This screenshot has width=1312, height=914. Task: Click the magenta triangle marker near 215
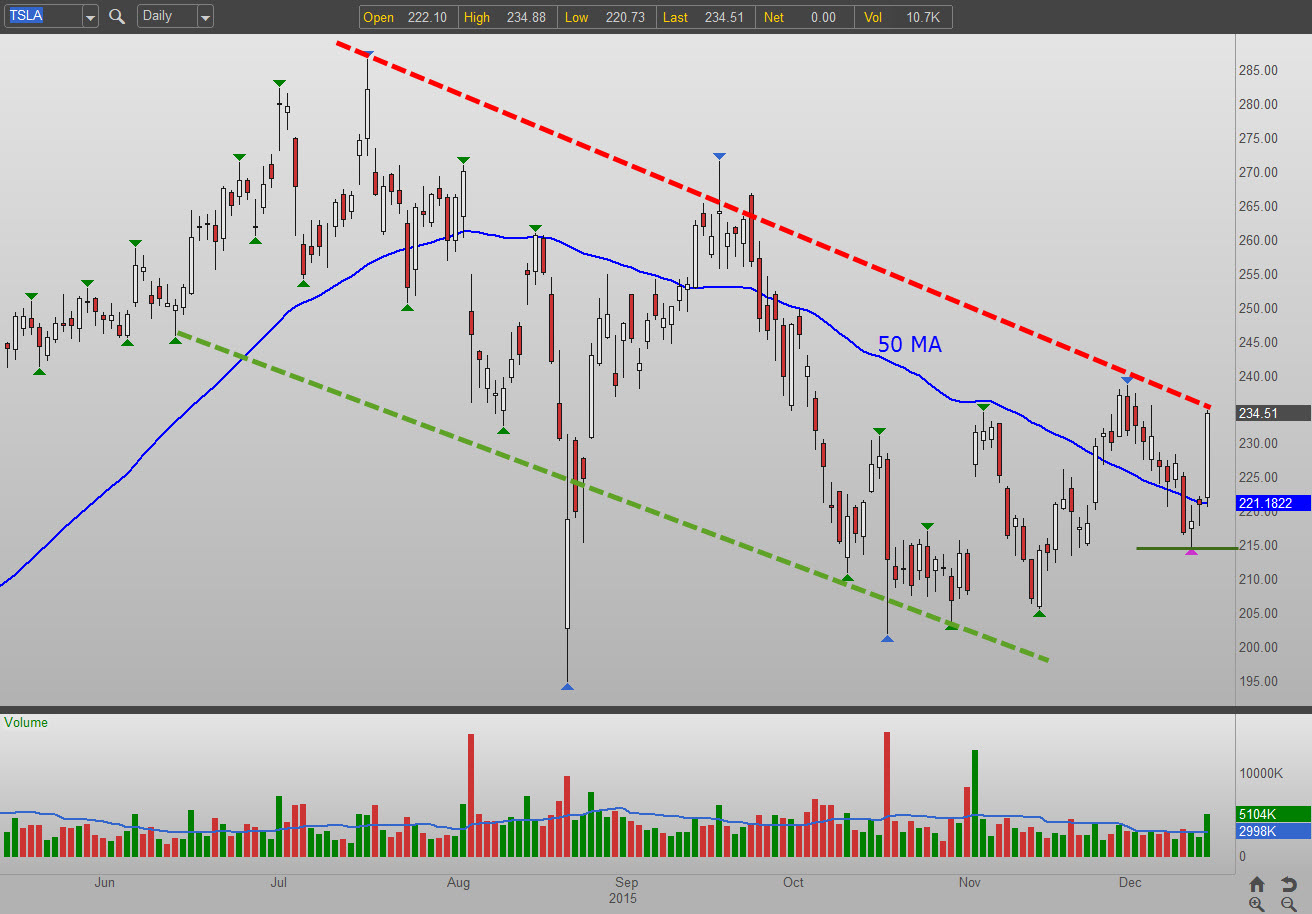click(x=1191, y=551)
